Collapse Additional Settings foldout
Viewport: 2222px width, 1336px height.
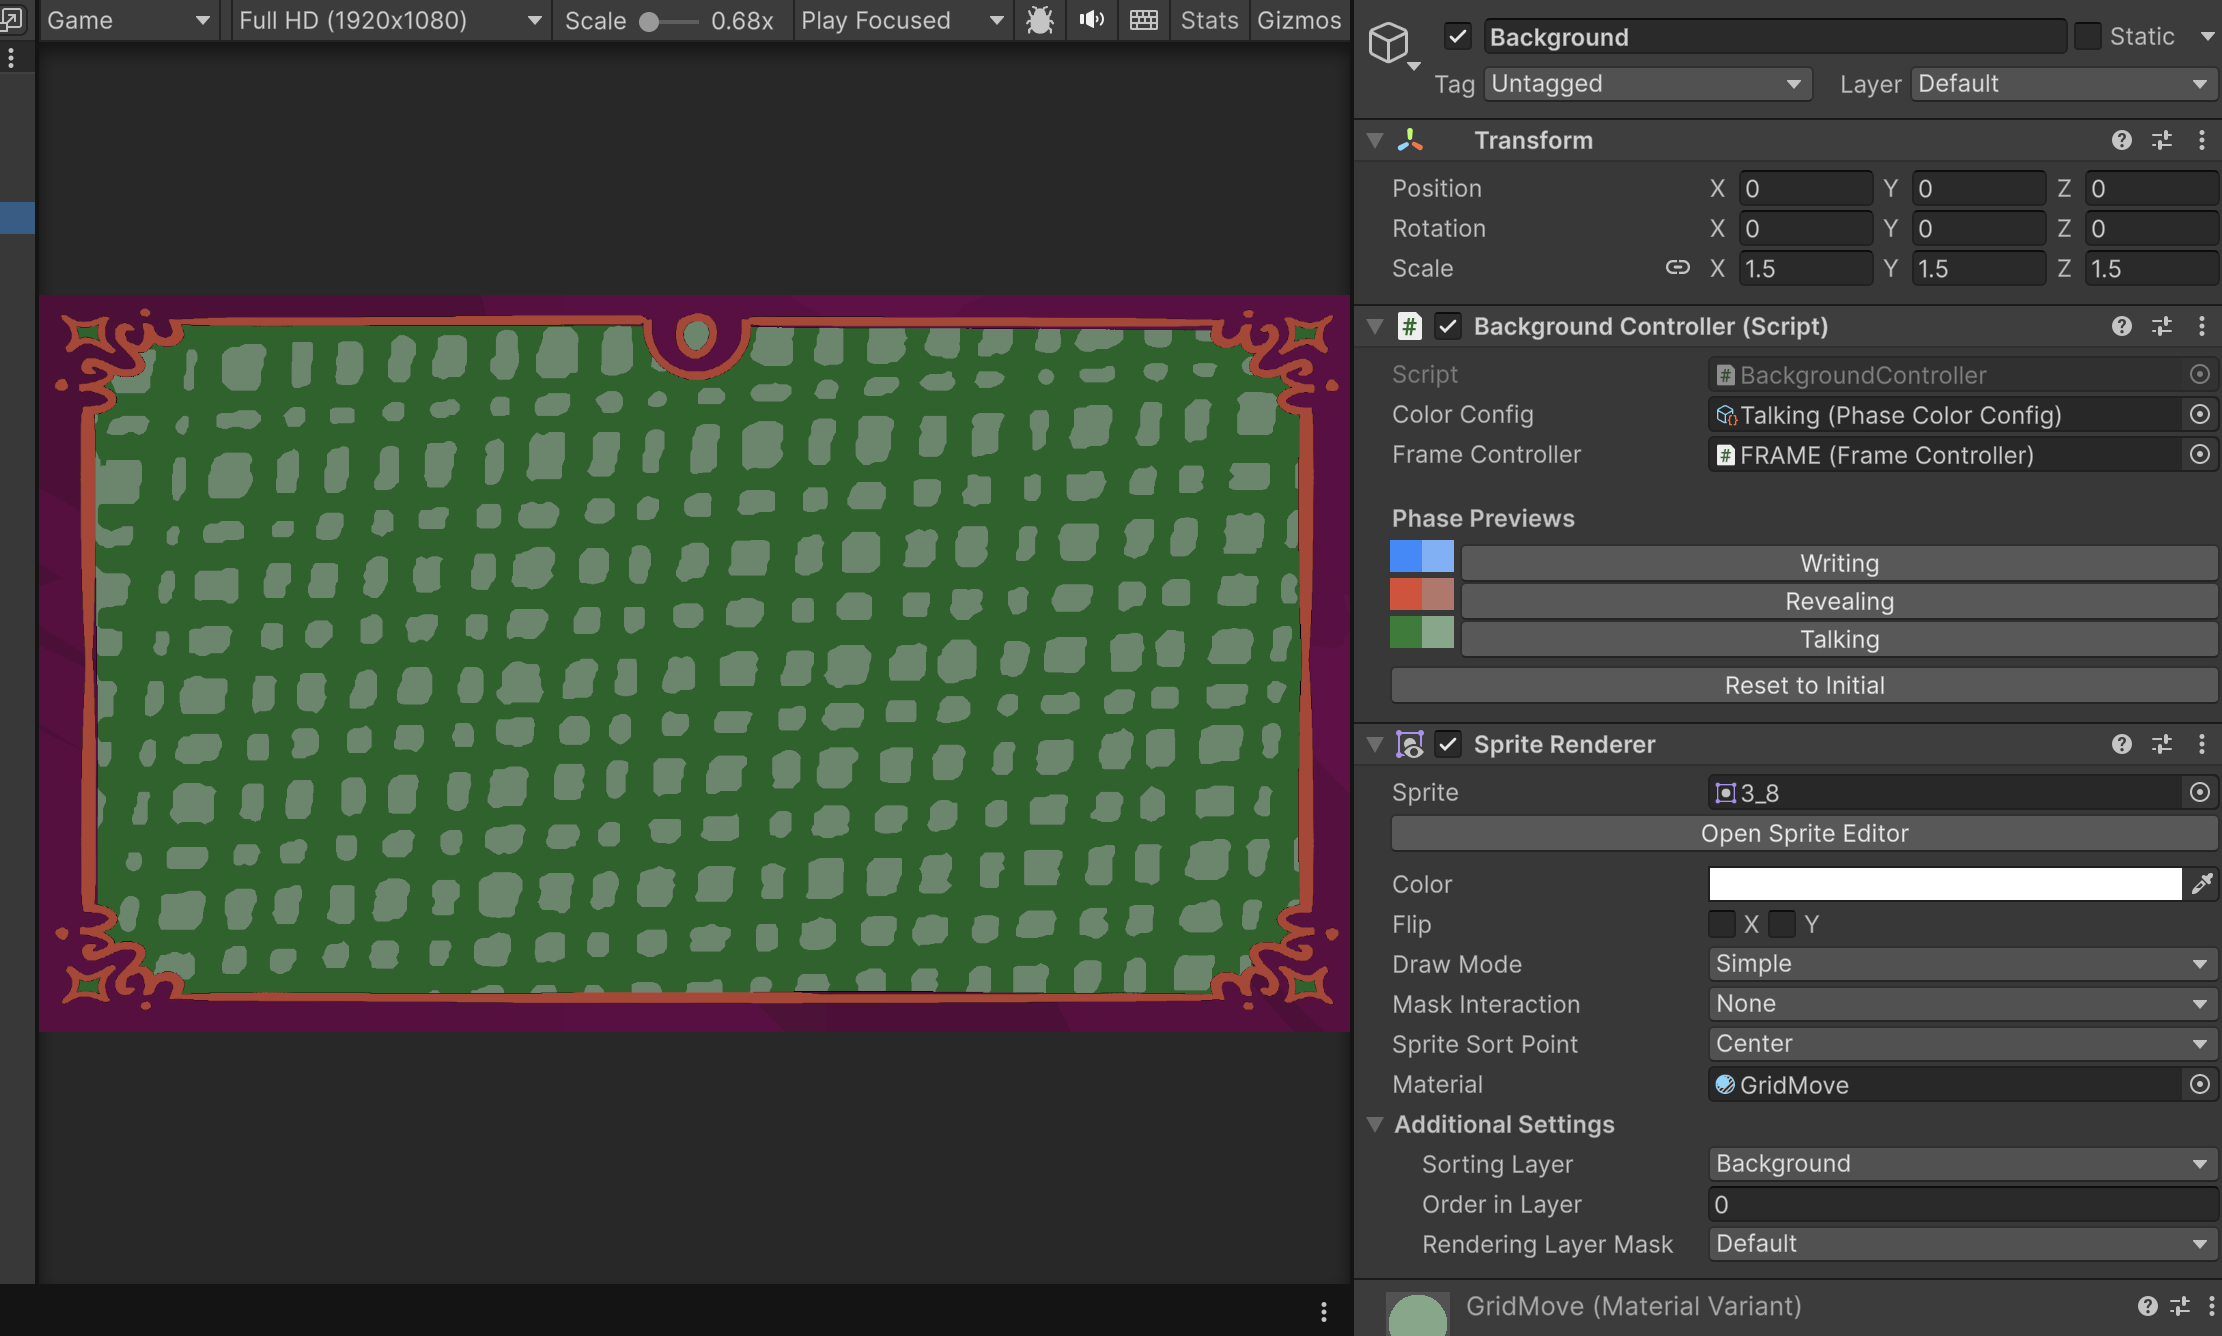[1375, 1124]
